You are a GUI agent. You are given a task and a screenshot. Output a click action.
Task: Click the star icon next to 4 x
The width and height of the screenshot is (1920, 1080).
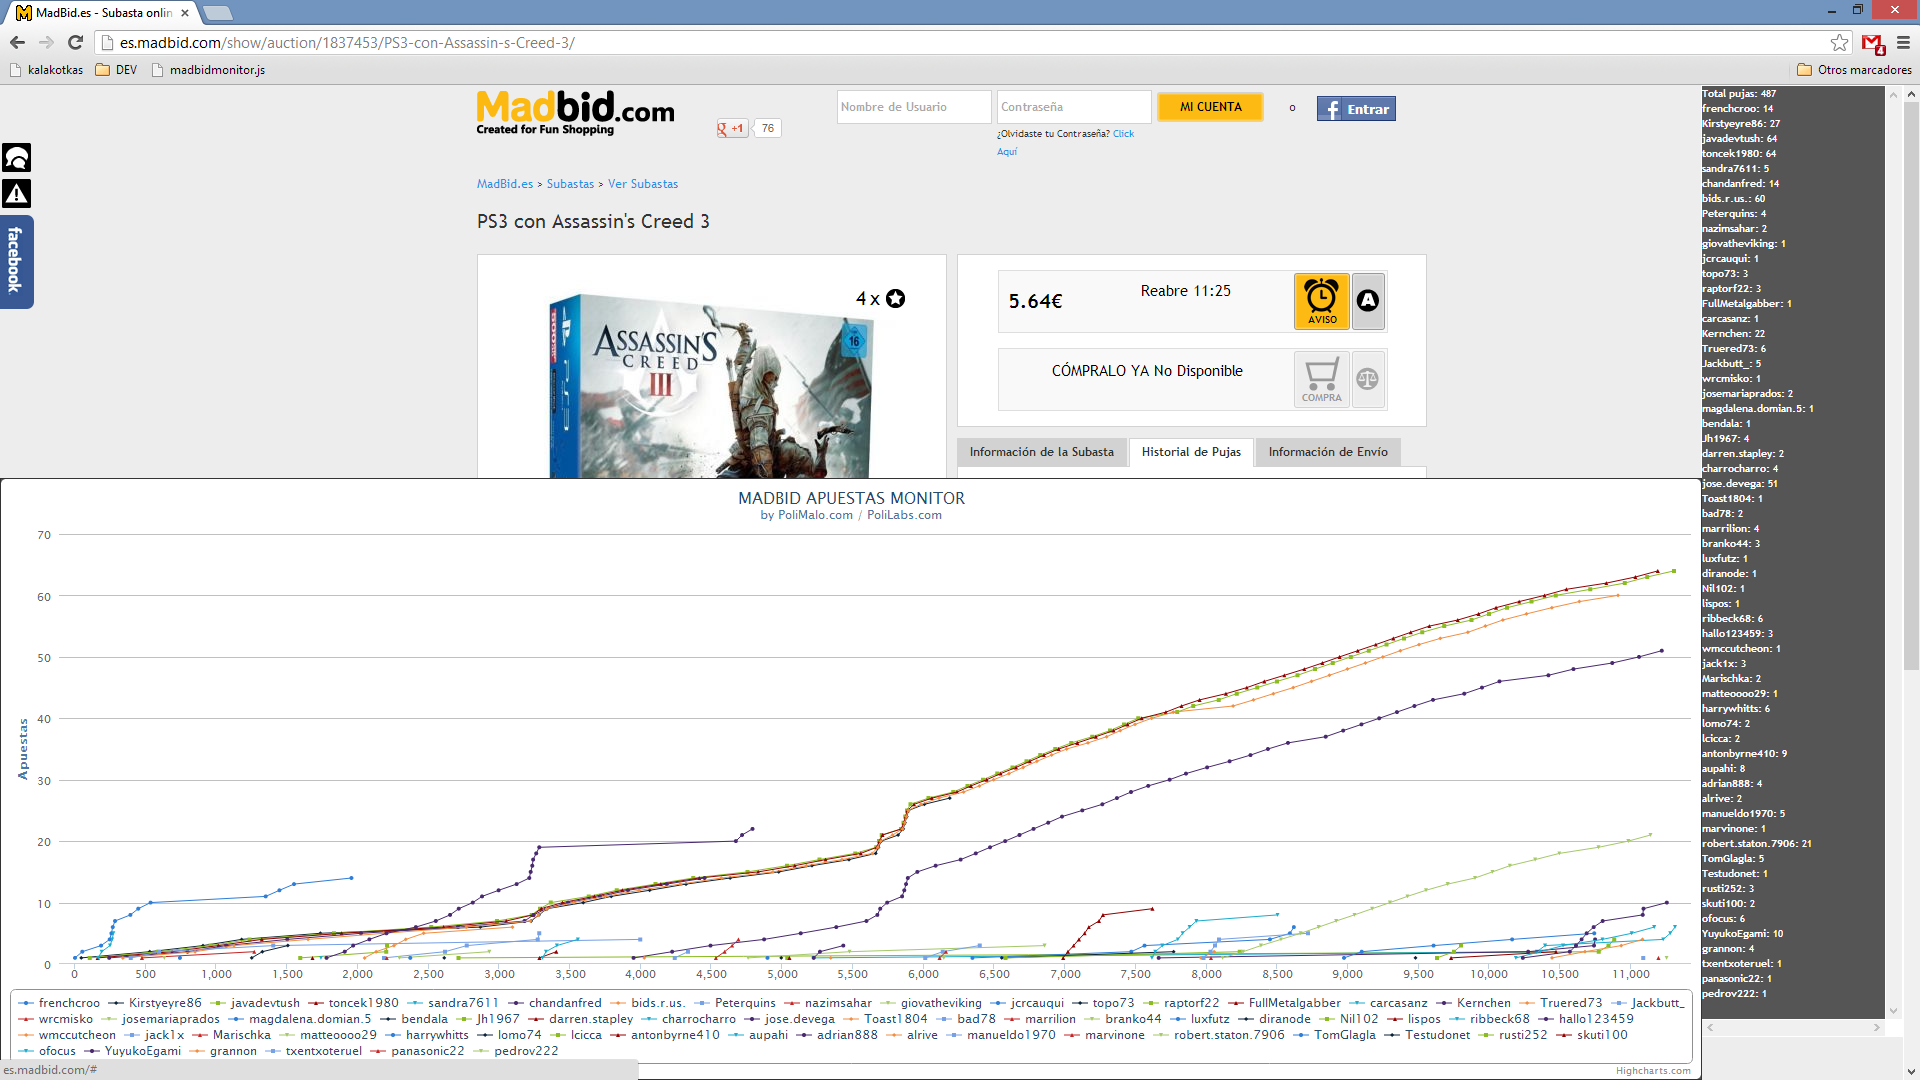[896, 299]
